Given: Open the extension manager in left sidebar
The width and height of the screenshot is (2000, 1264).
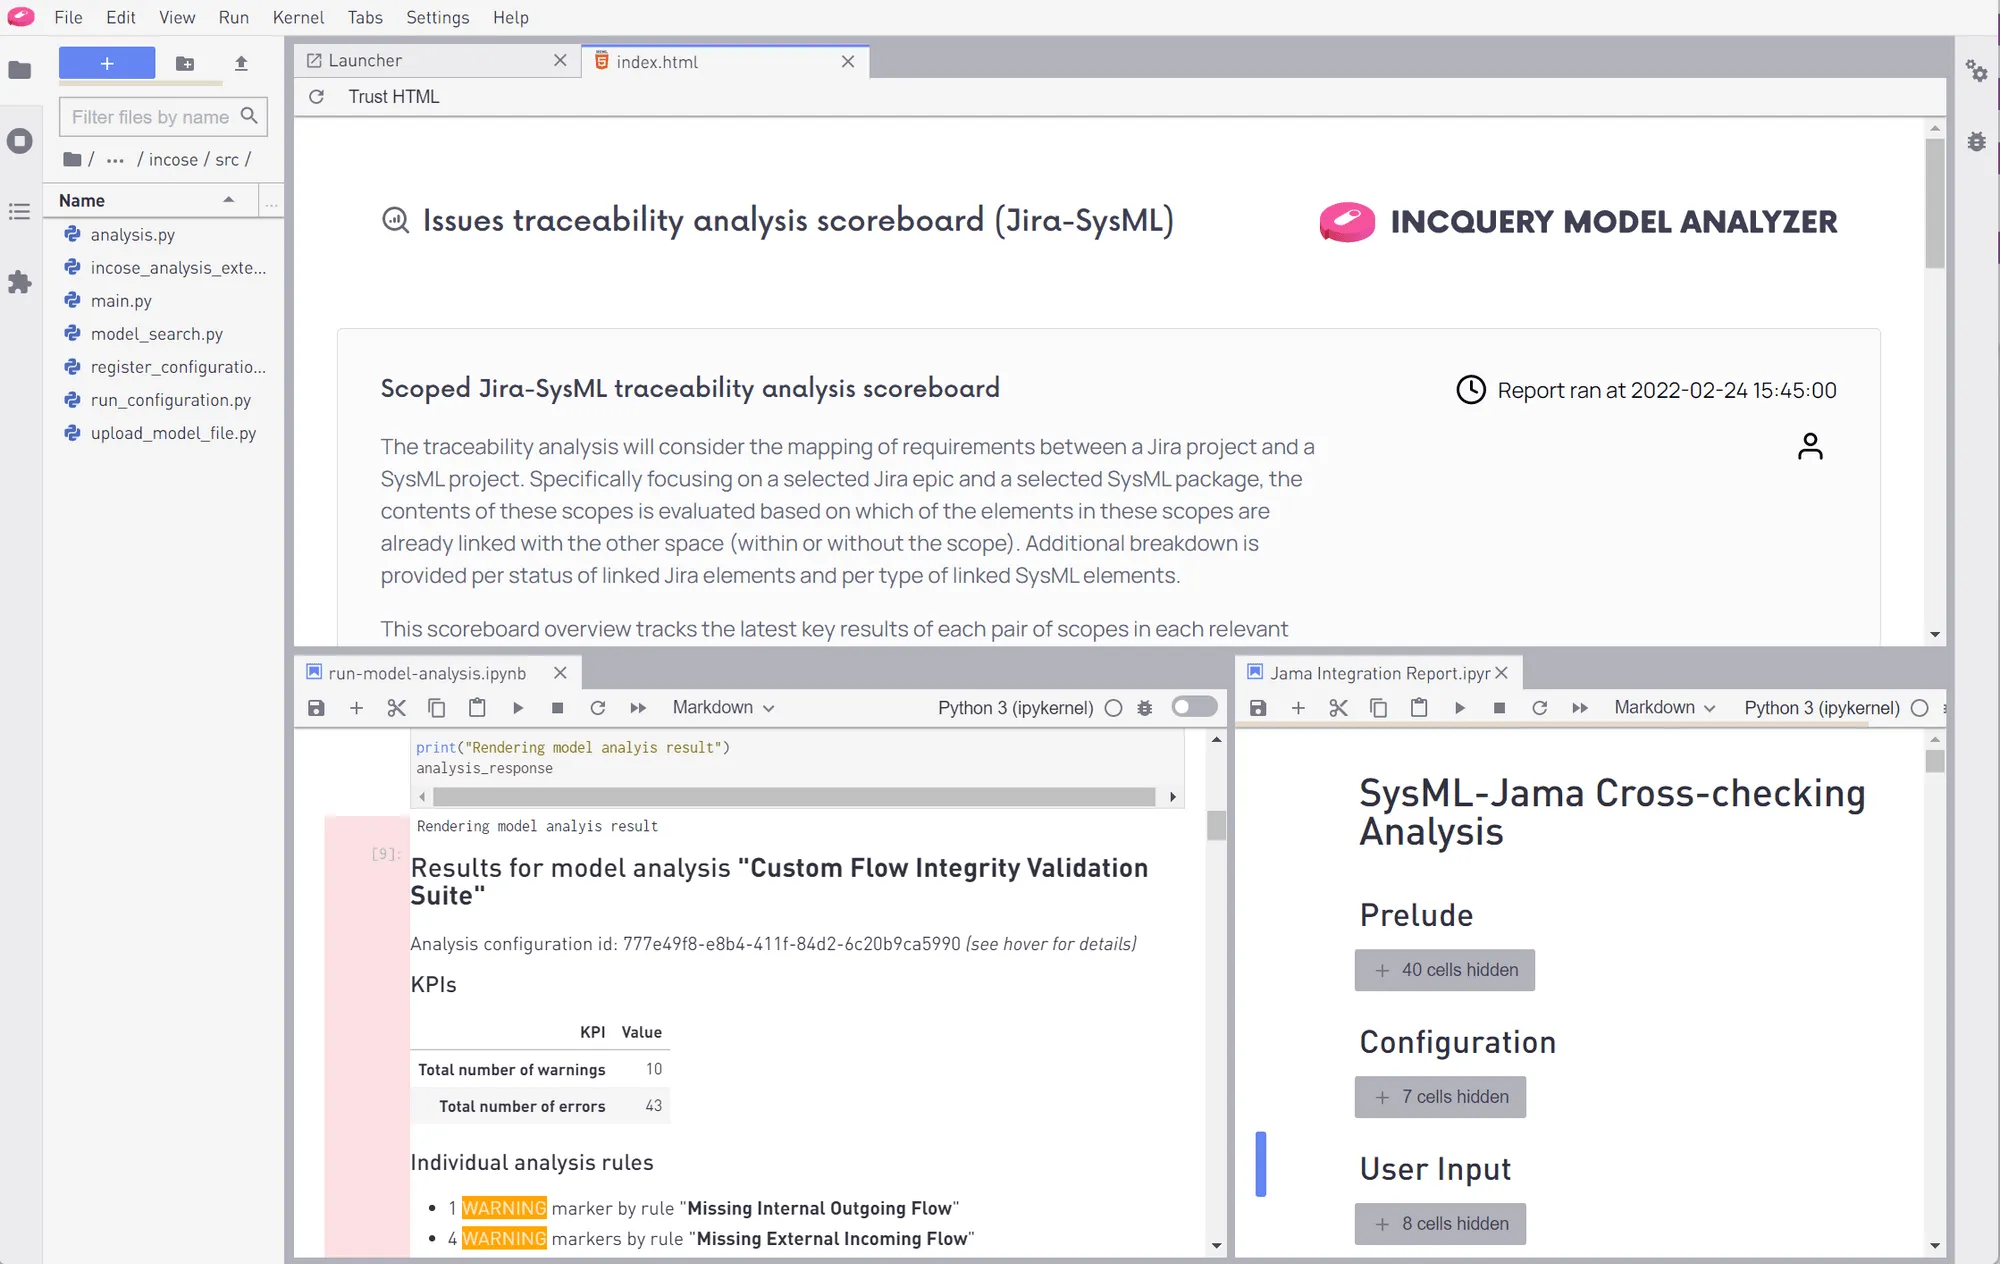Looking at the screenshot, I should tap(20, 283).
